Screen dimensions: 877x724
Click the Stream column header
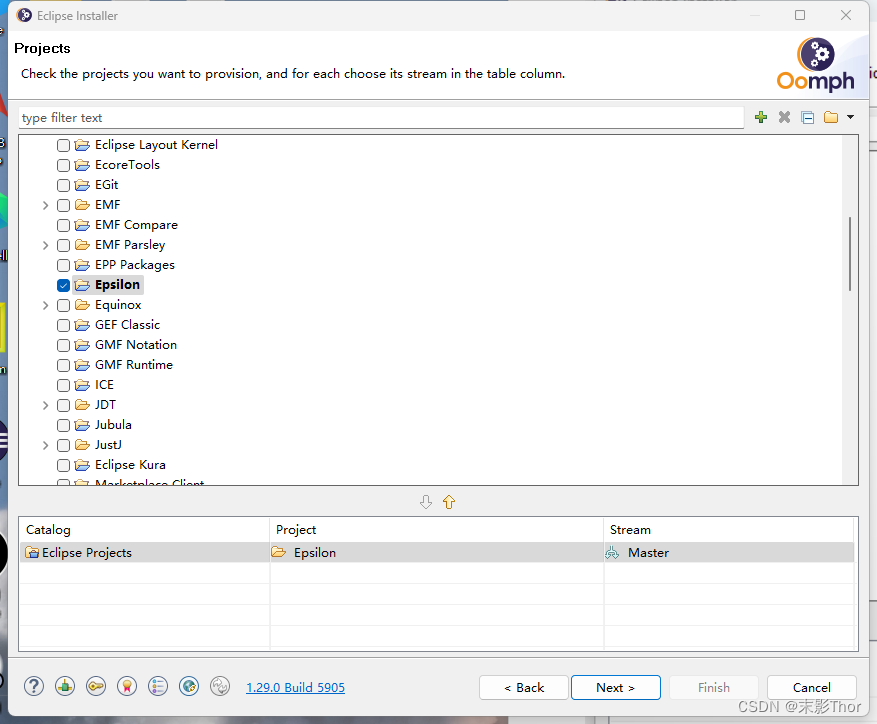pos(729,530)
